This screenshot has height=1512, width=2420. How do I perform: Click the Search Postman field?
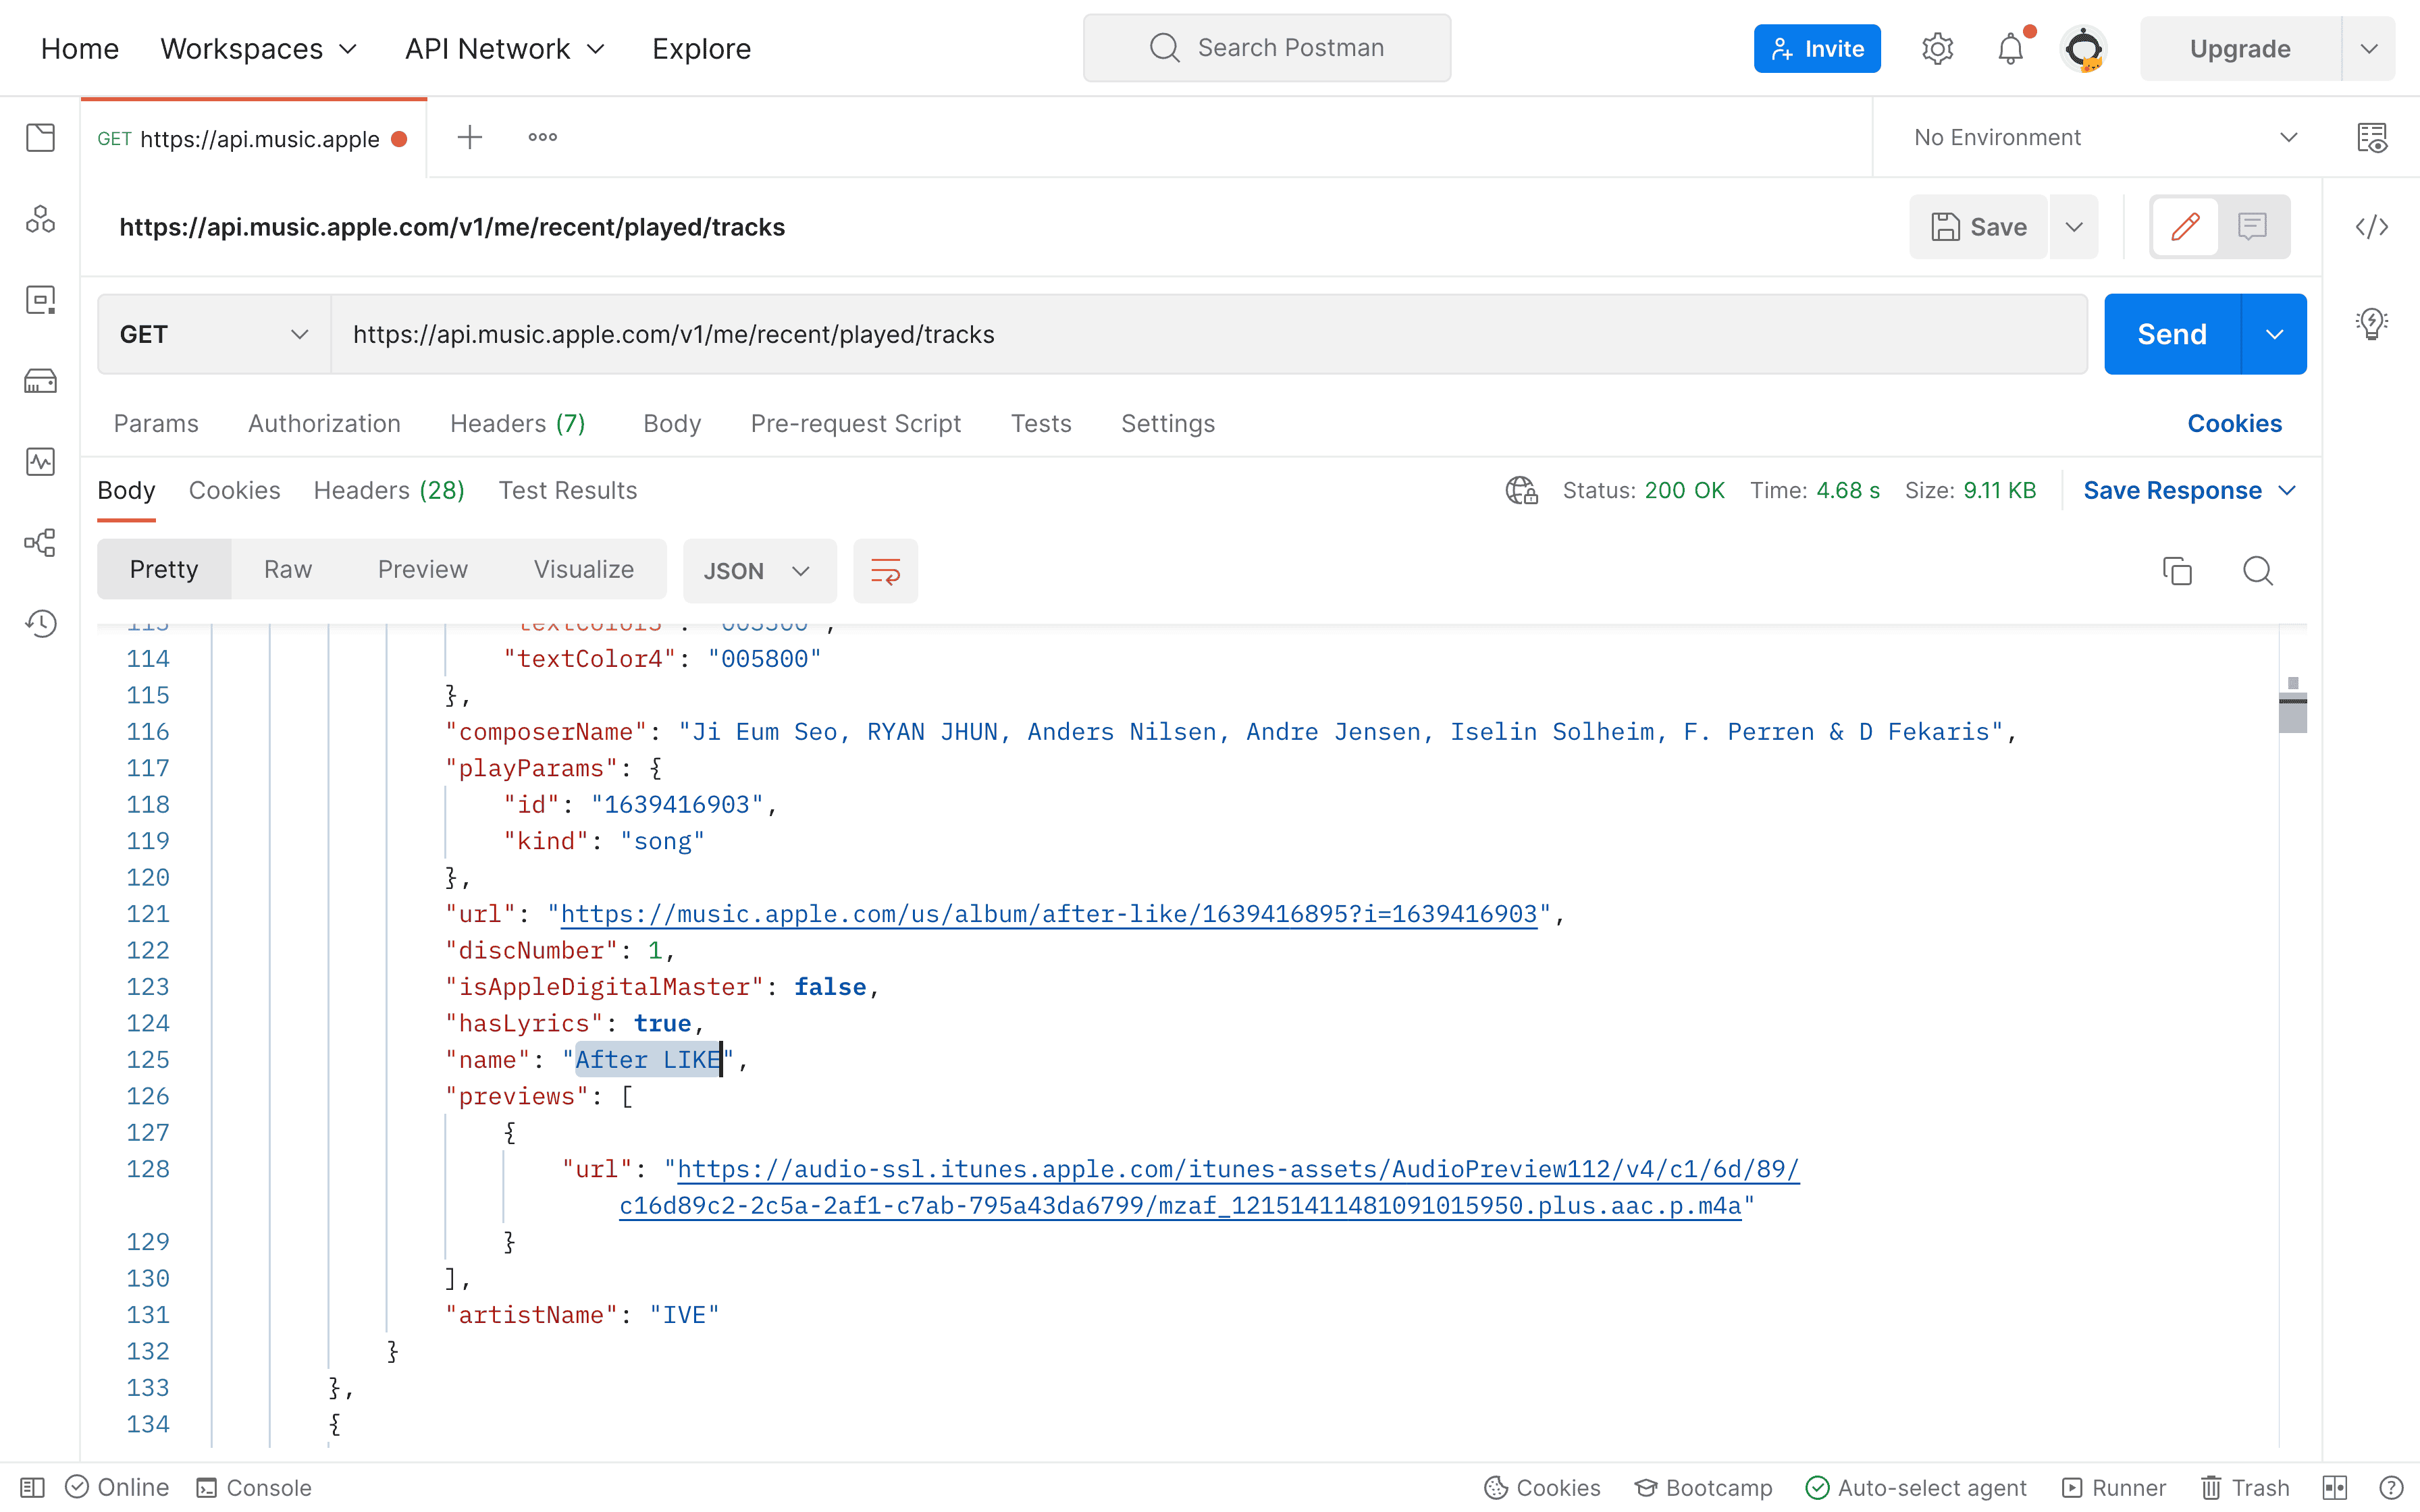1267,48
